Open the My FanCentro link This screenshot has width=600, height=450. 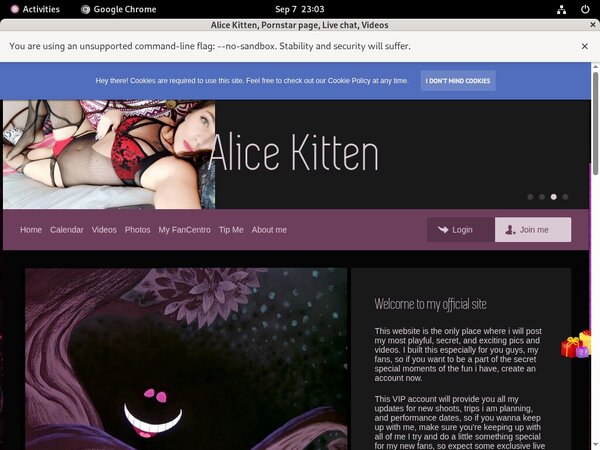(x=185, y=230)
